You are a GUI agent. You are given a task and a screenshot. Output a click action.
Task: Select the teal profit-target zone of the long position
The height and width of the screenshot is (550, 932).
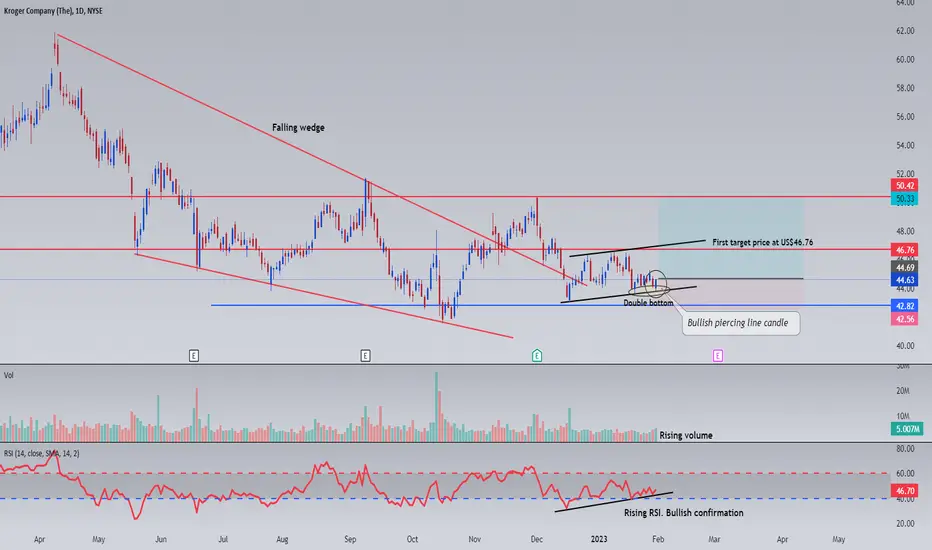[x=731, y=238]
